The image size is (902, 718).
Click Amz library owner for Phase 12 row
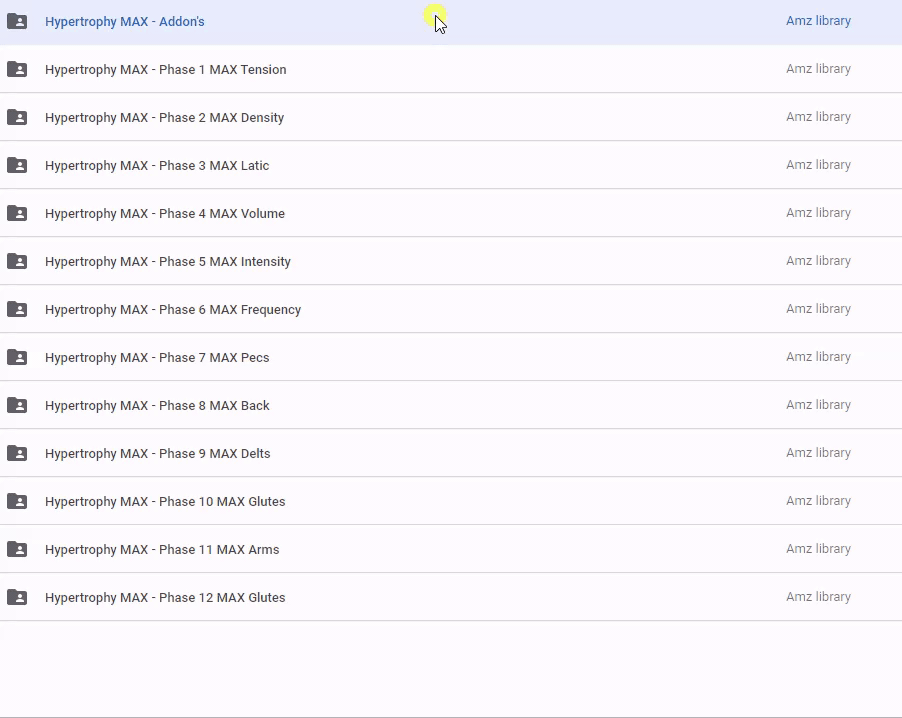coord(818,597)
